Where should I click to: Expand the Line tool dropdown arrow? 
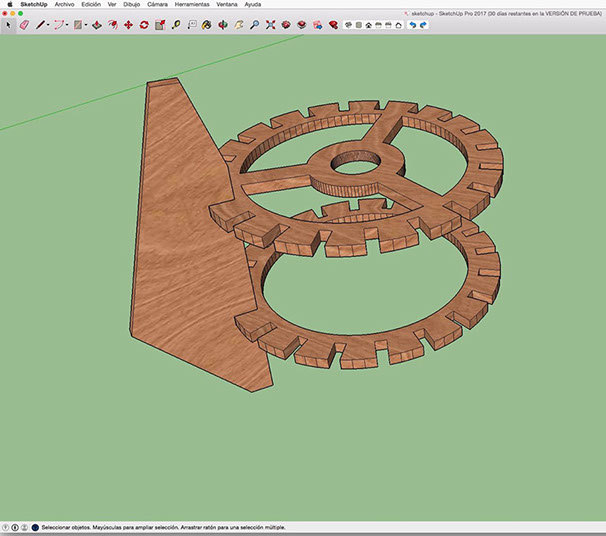(x=50, y=25)
